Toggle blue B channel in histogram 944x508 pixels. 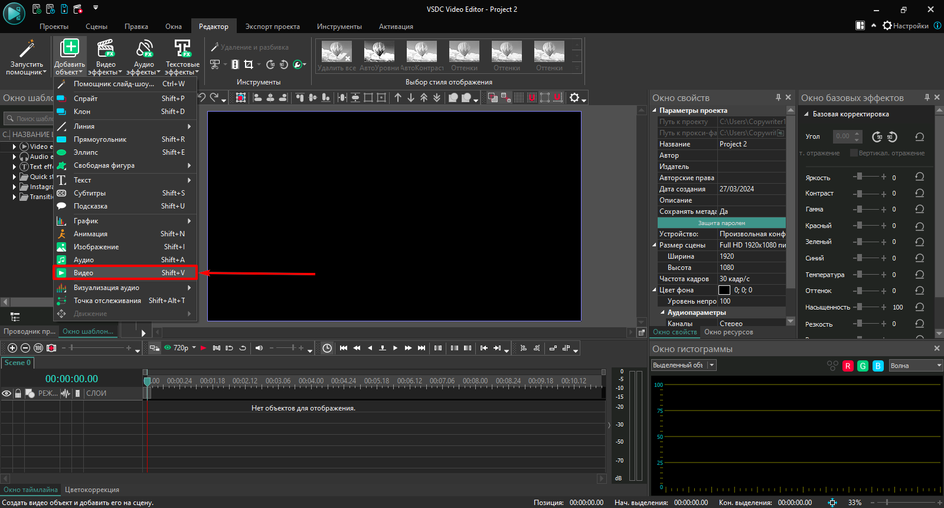(x=878, y=366)
